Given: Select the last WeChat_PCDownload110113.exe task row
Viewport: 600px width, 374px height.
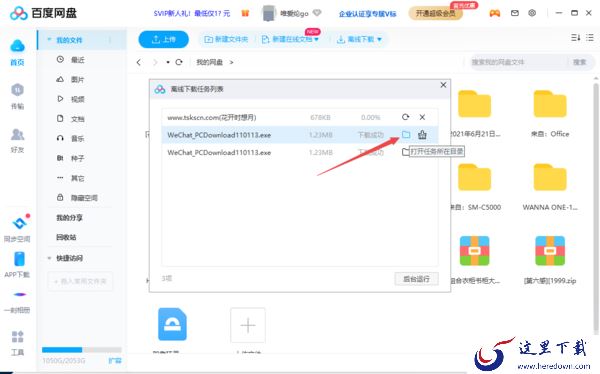Looking at the screenshot, I should pyautogui.click(x=300, y=152).
